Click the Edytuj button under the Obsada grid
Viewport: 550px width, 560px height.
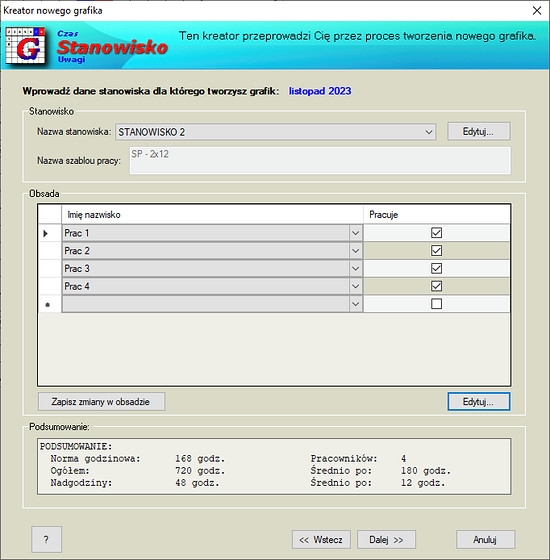[x=479, y=402]
